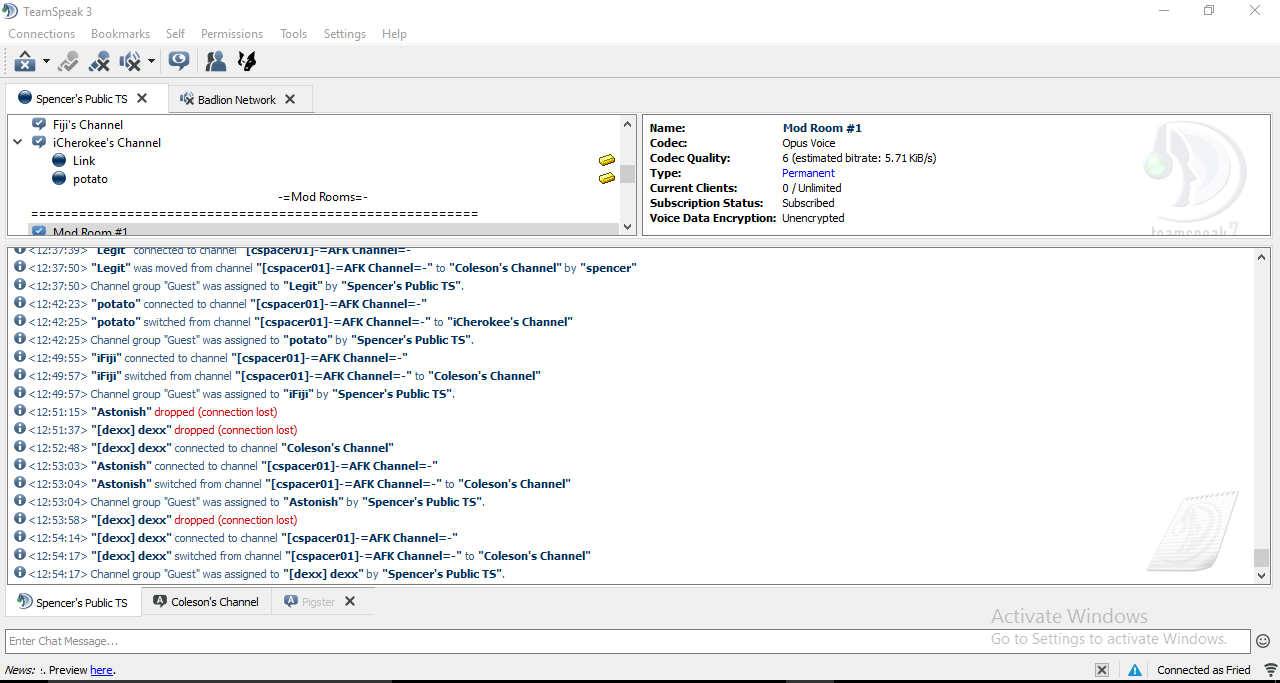Close the Badlion Network server tab

click(290, 100)
